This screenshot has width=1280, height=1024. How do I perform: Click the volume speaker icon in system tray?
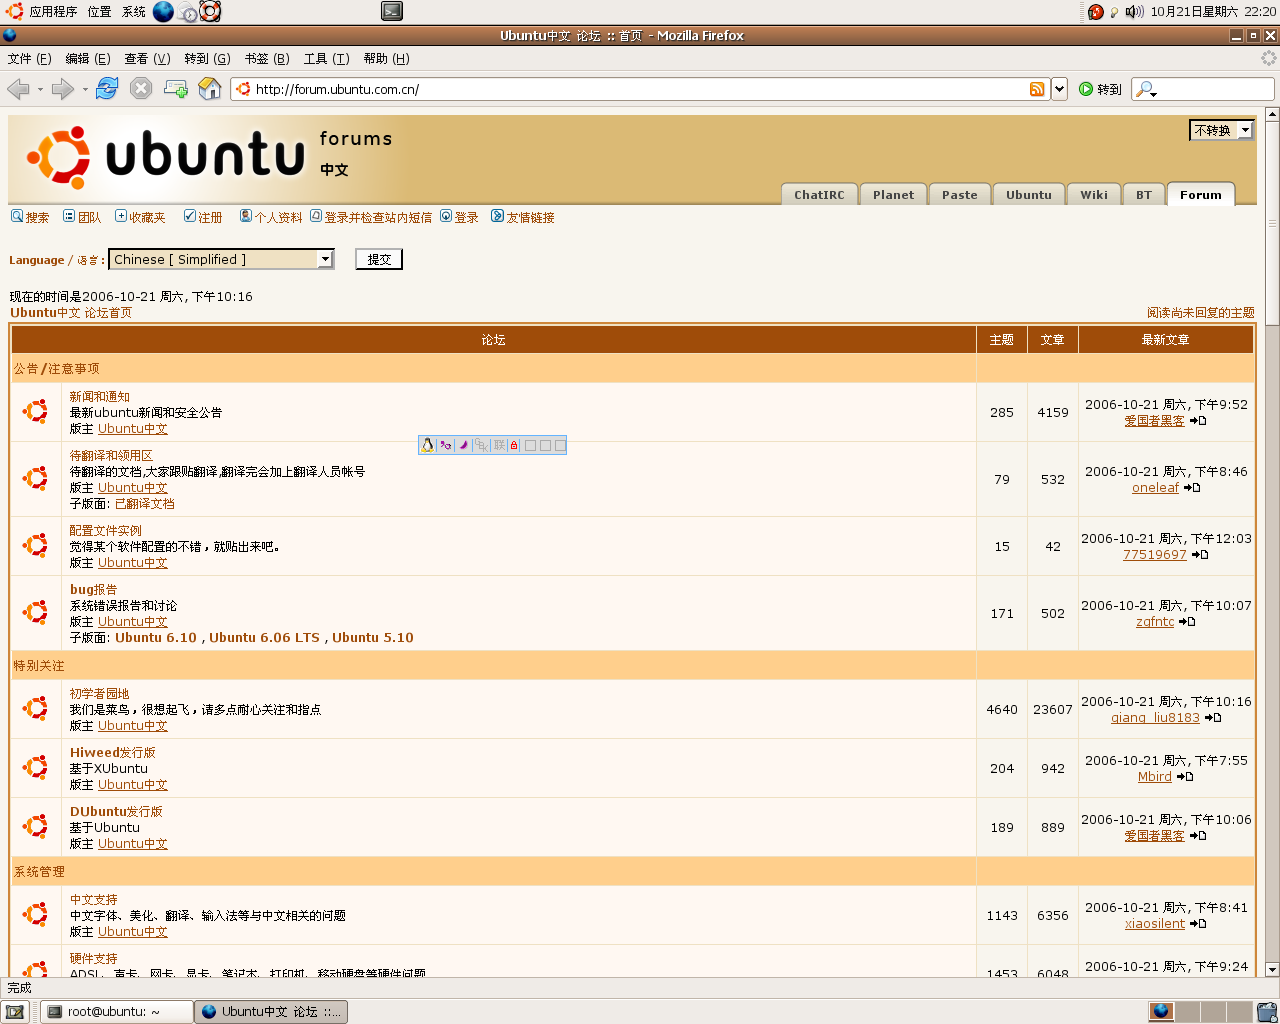point(1134,12)
